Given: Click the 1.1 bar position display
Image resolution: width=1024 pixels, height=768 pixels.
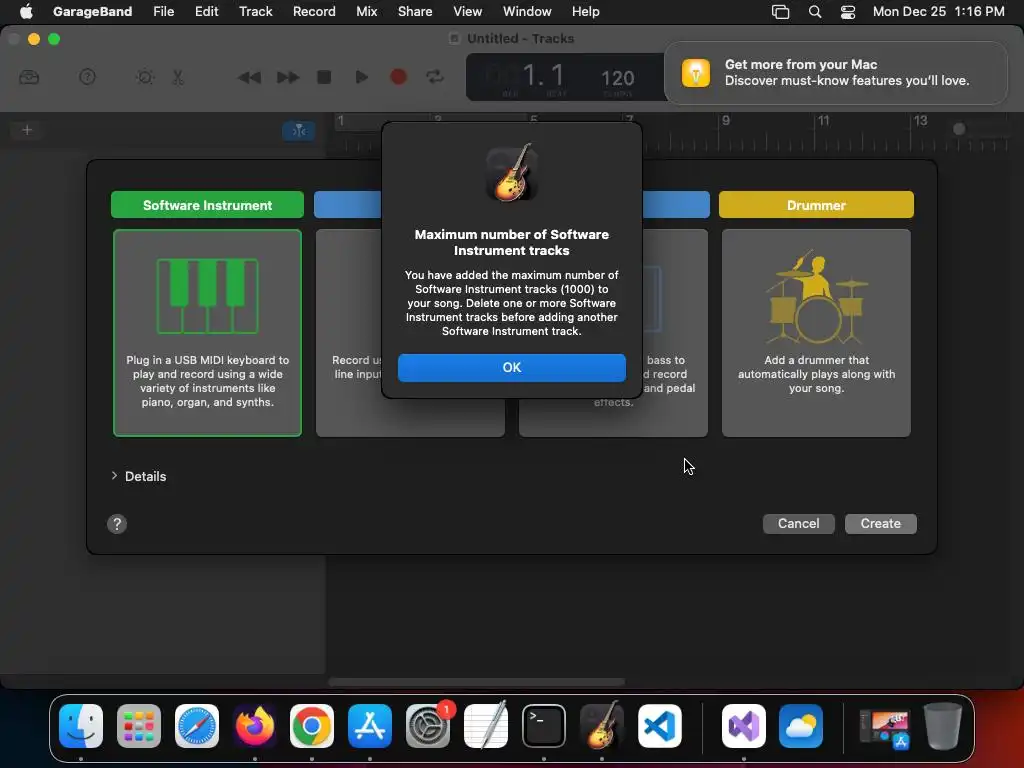Looking at the screenshot, I should point(543,76).
